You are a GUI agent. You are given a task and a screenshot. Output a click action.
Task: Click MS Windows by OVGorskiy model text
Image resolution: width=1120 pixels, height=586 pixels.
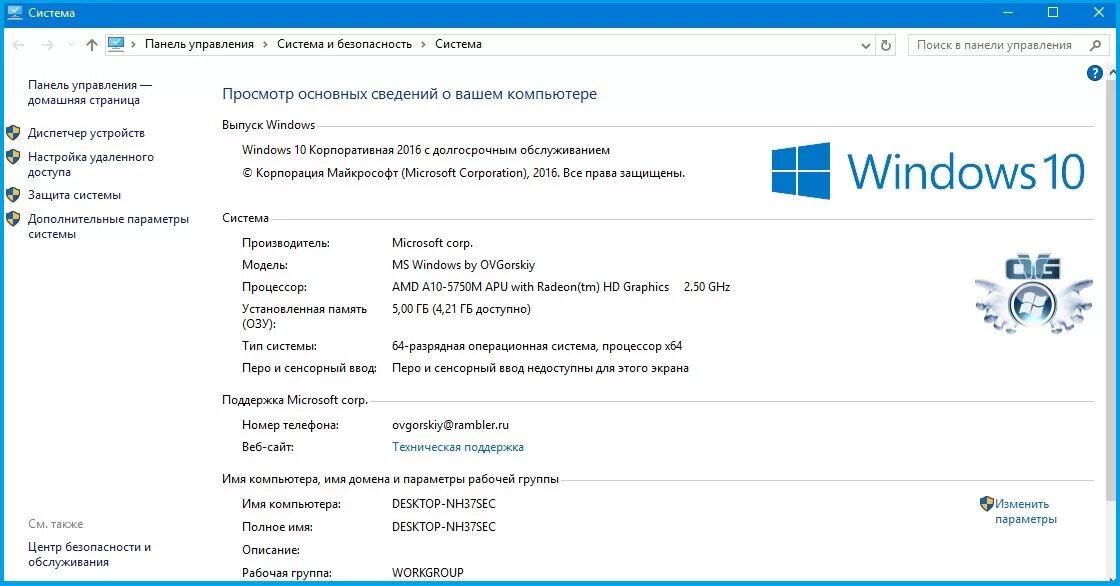pos(464,265)
